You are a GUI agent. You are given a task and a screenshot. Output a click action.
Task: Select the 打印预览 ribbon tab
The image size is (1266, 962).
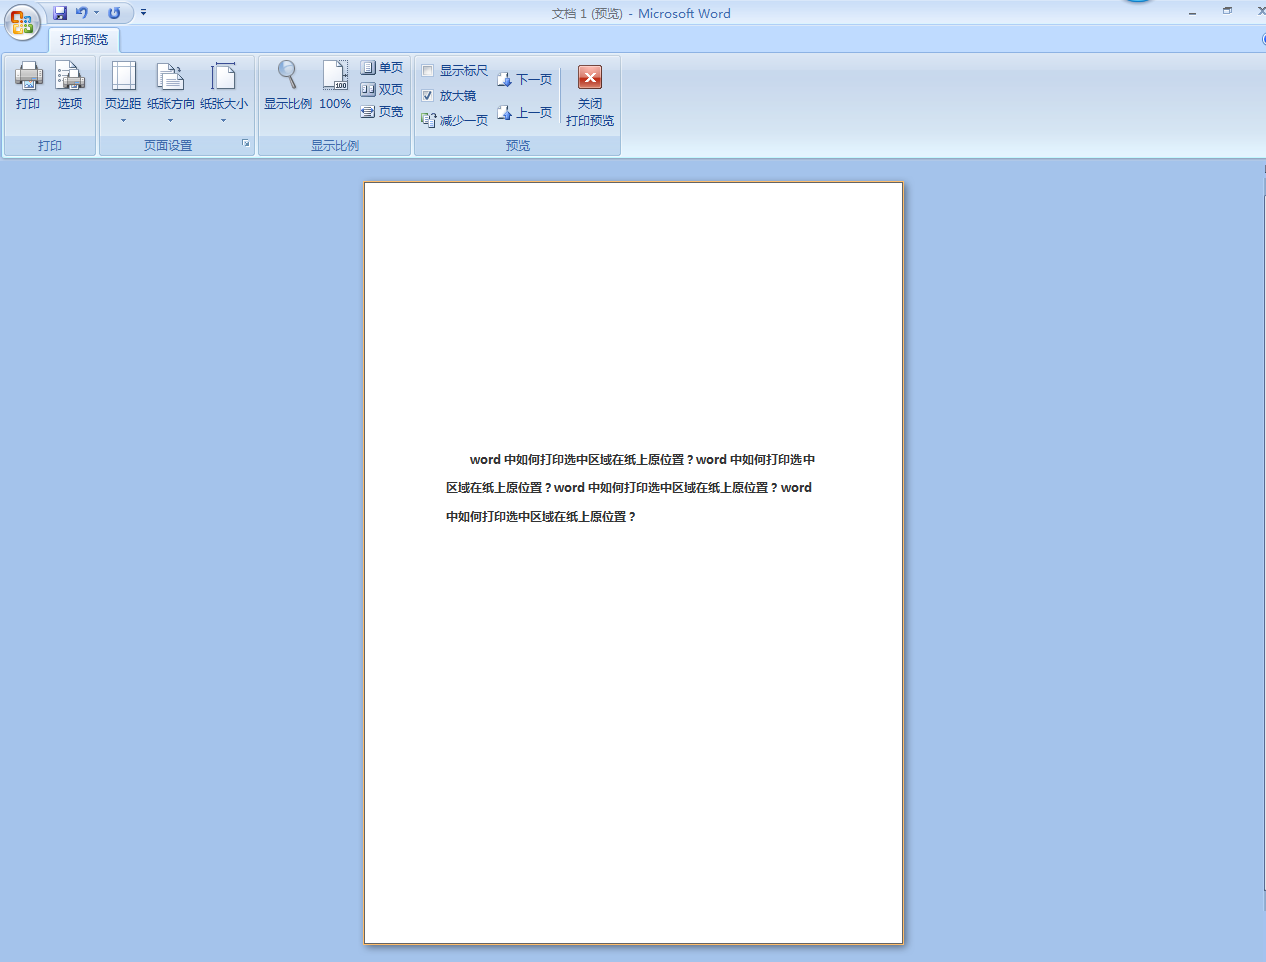click(84, 40)
